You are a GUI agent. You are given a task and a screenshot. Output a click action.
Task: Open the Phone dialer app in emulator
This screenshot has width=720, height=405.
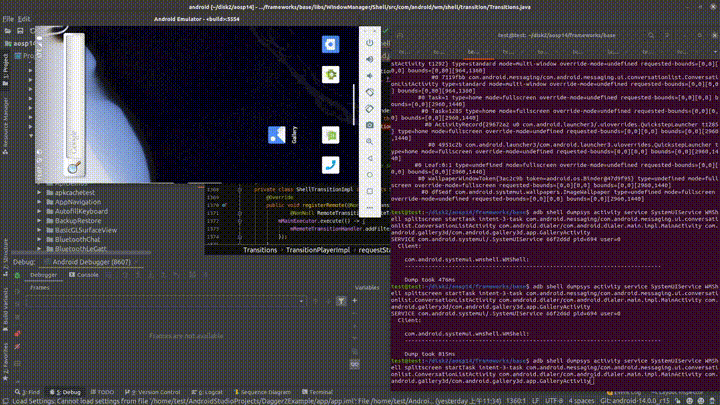tap(331, 165)
